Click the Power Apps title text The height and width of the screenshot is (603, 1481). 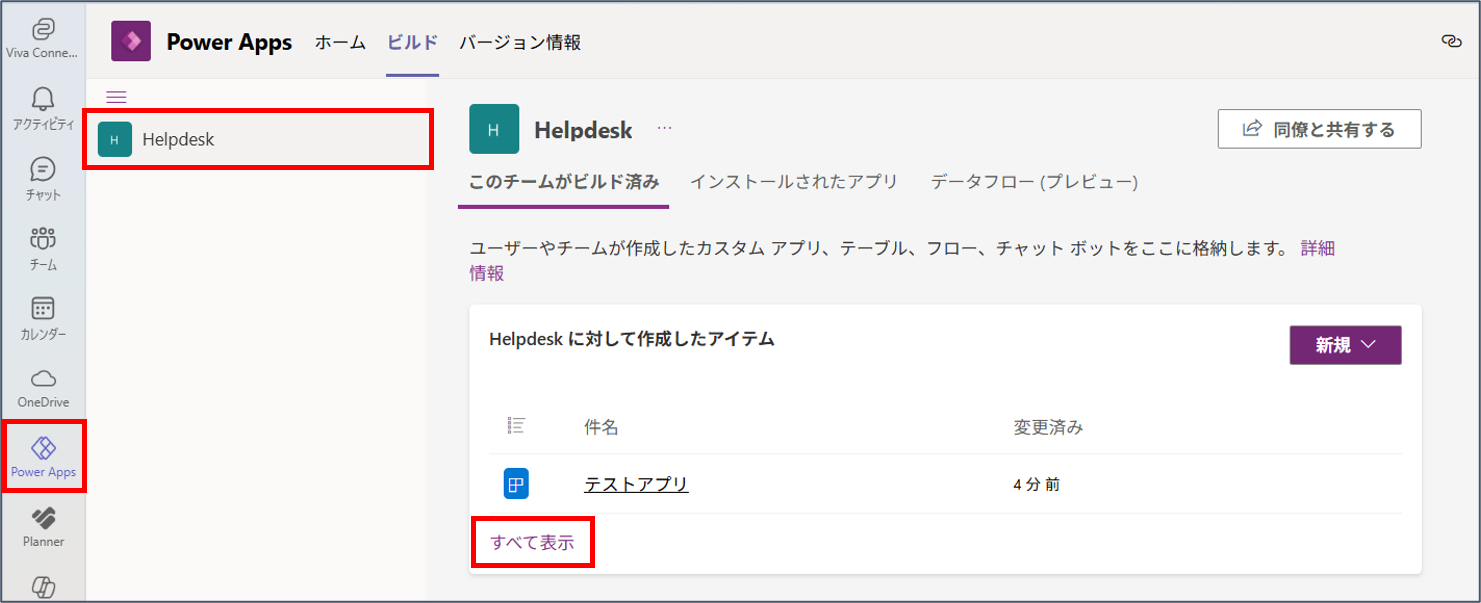(x=229, y=42)
